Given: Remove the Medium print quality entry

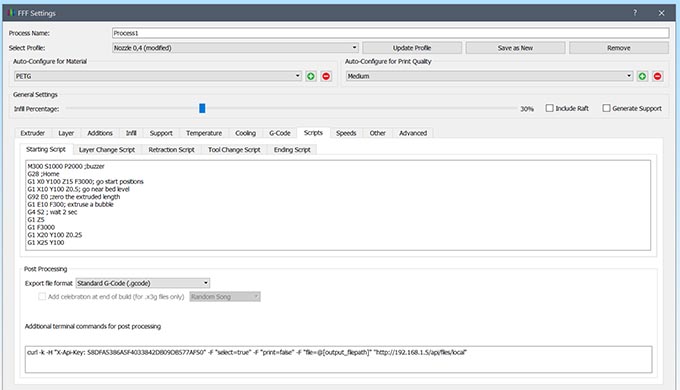Looking at the screenshot, I should pos(657,76).
